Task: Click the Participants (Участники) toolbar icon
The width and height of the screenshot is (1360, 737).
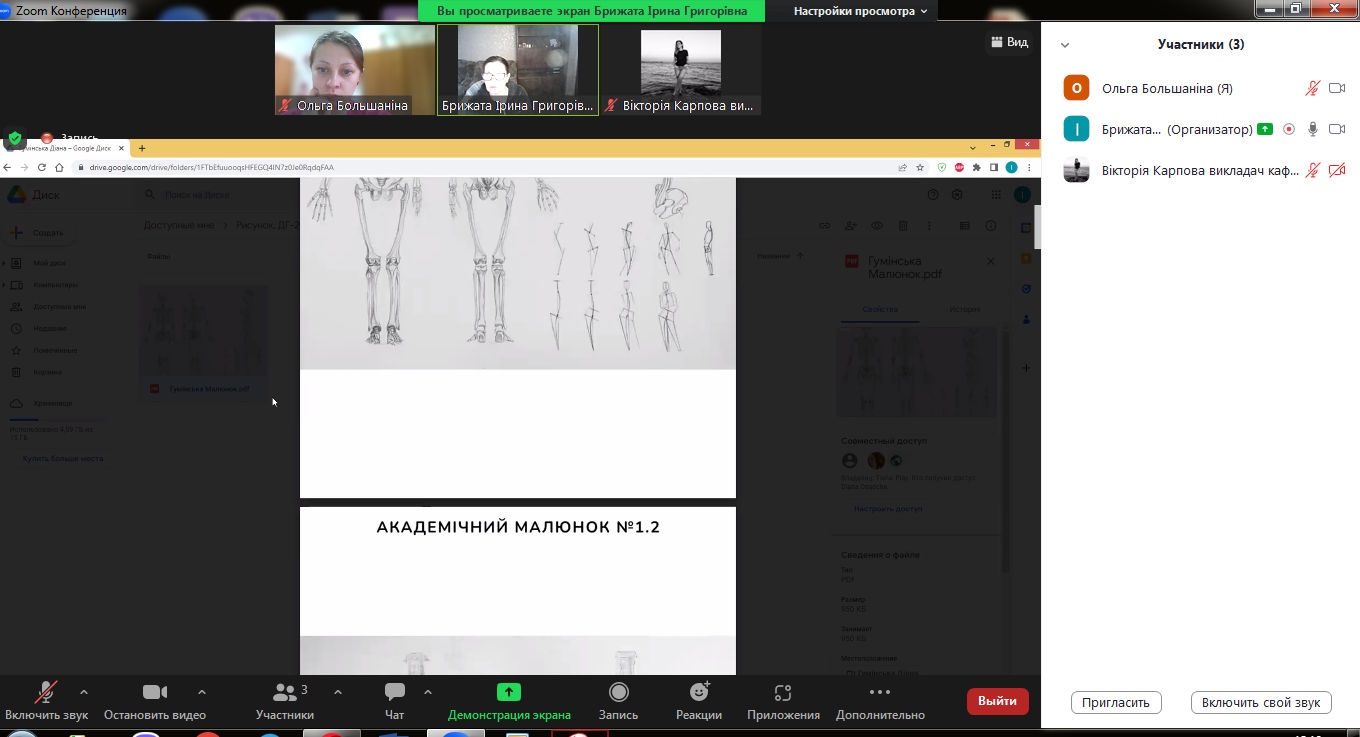Action: tap(285, 693)
